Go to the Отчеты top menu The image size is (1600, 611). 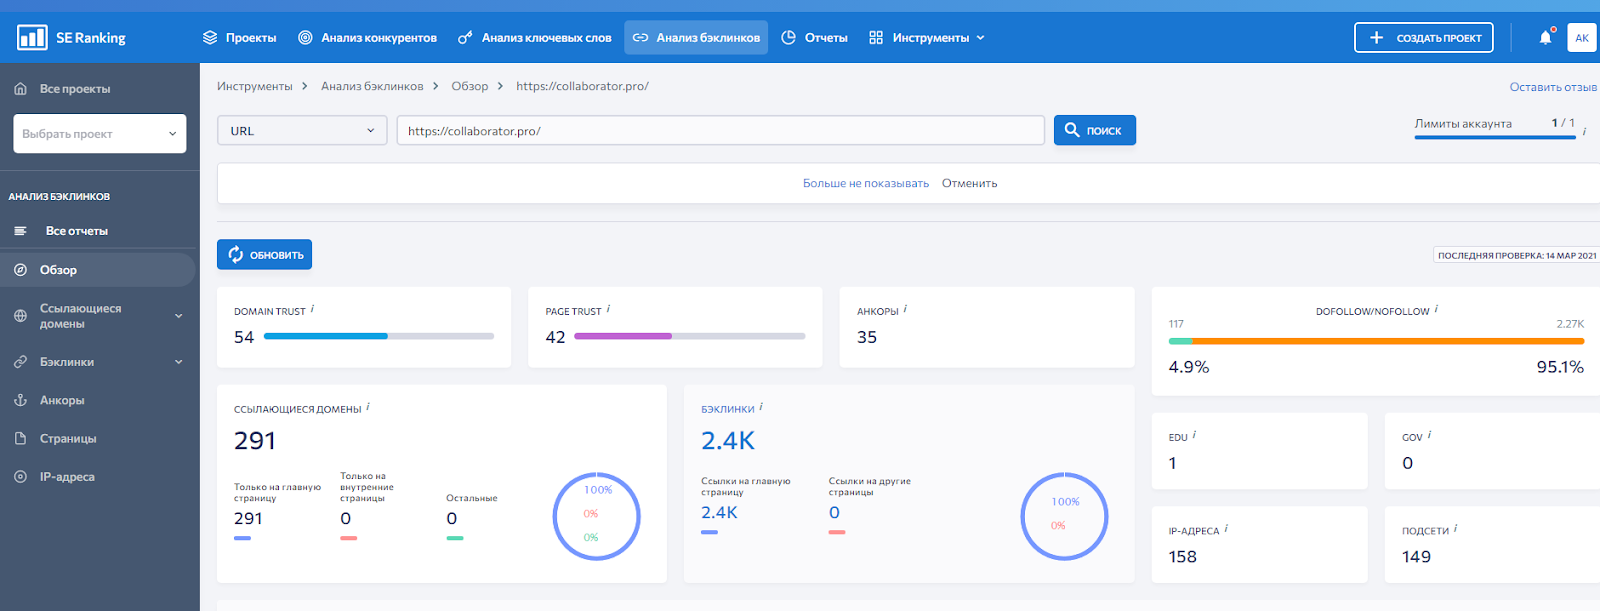point(814,38)
